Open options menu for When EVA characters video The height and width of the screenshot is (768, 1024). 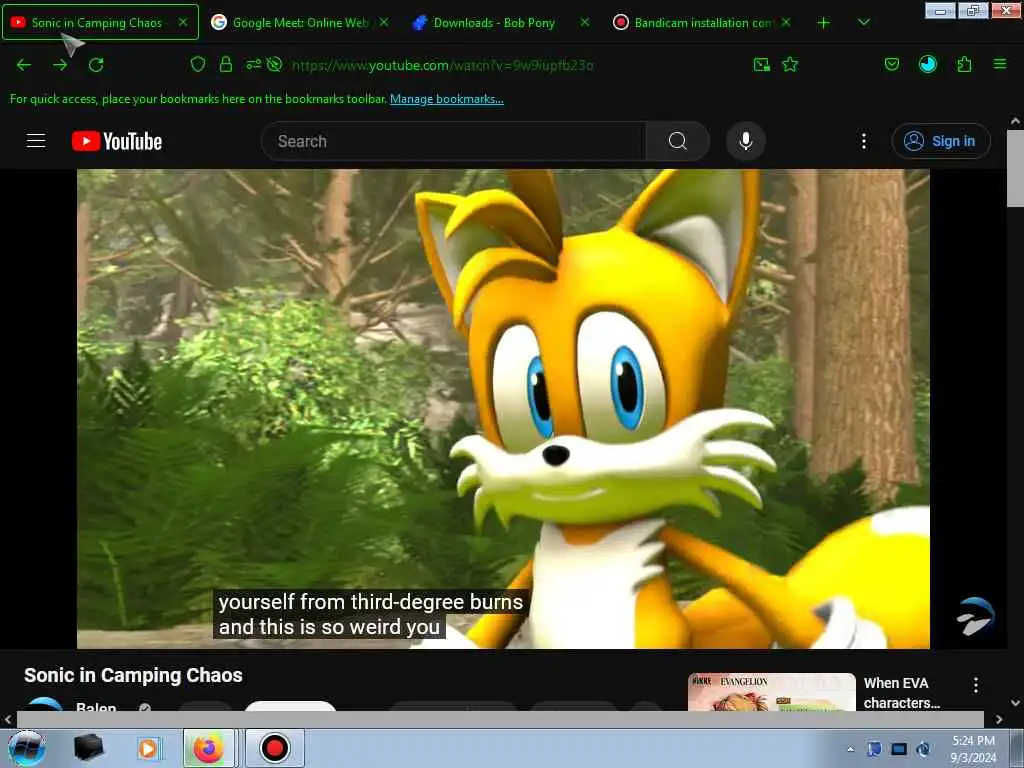pos(976,685)
